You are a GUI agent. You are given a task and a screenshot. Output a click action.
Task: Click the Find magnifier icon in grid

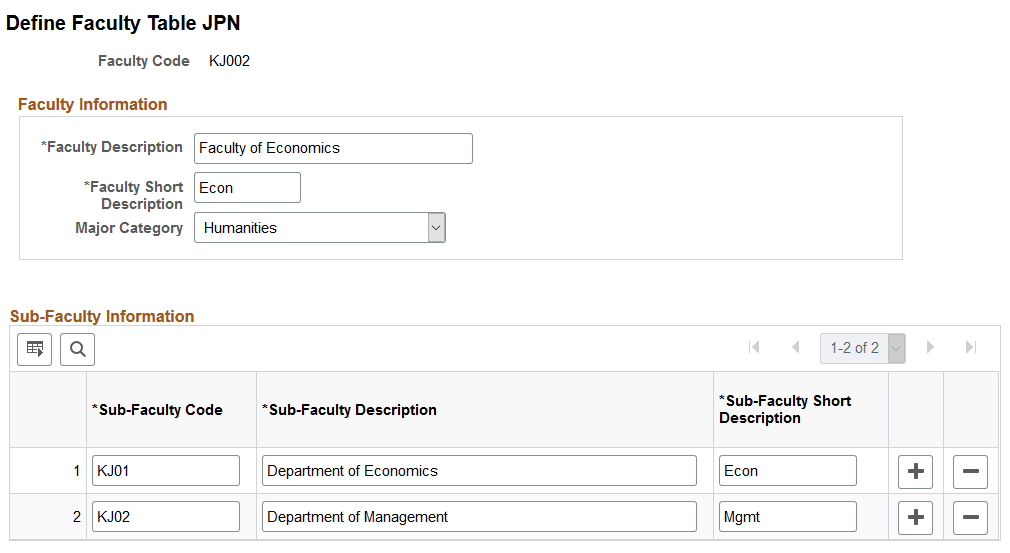(78, 350)
